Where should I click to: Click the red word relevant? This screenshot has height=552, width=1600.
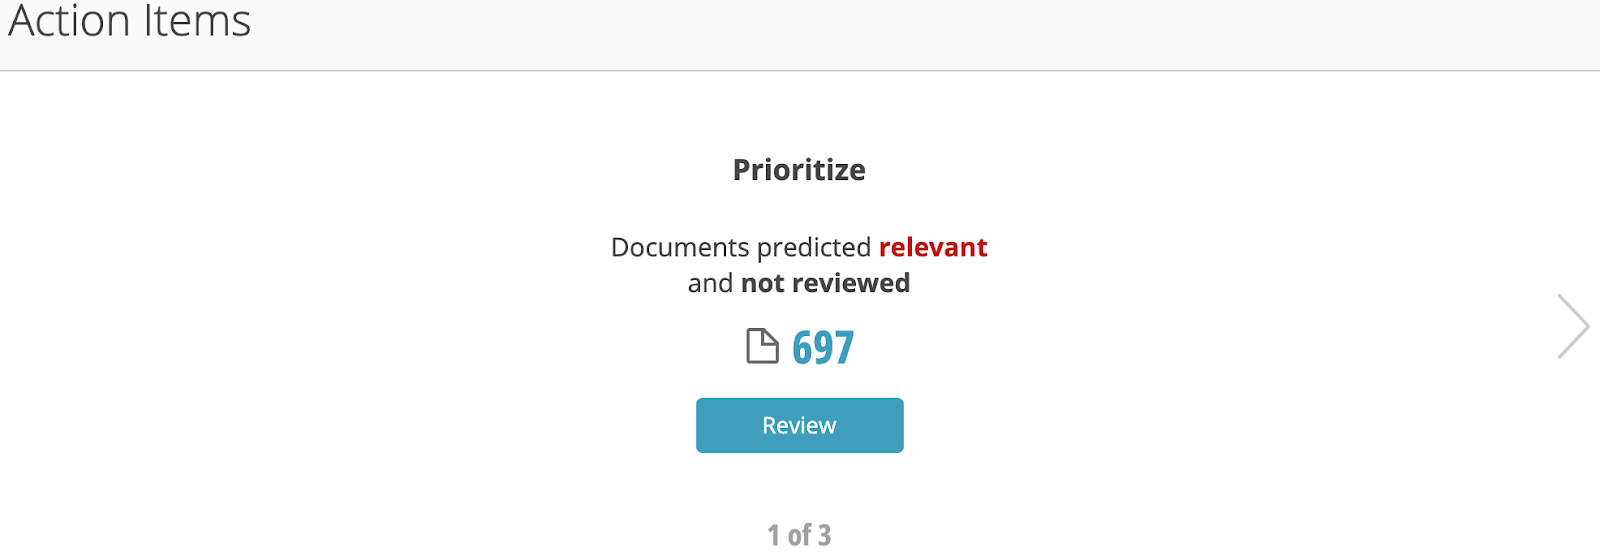pyautogui.click(x=933, y=247)
